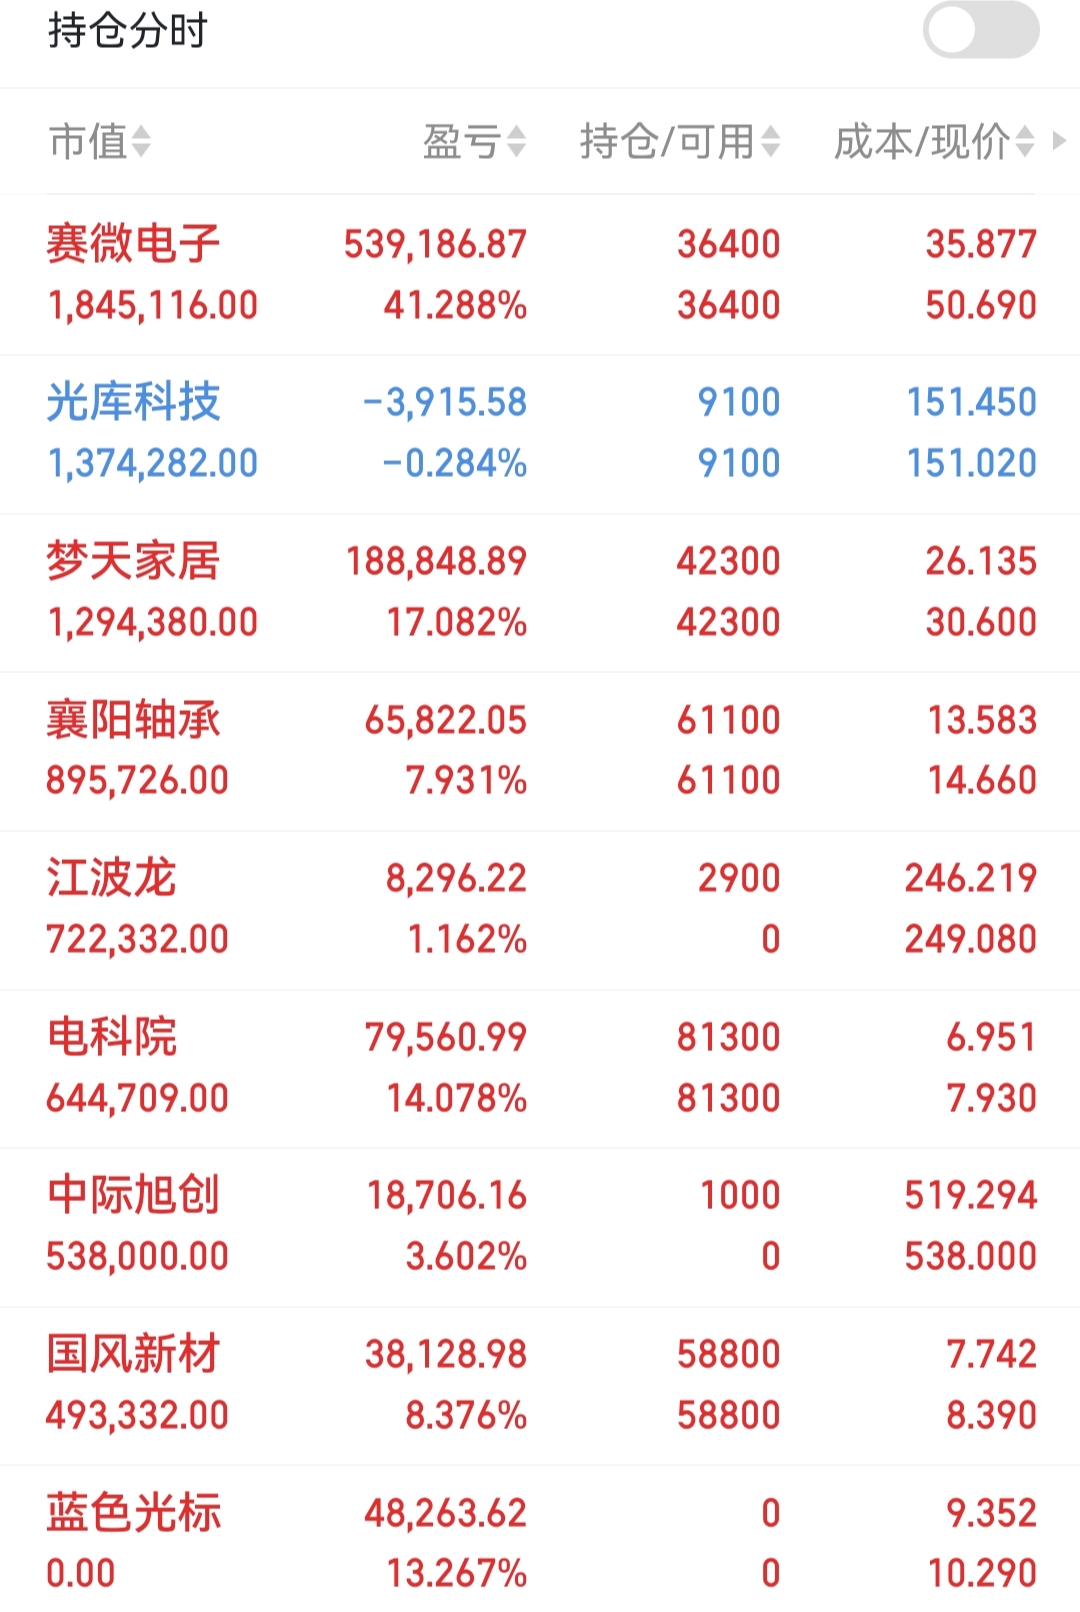Sort by 成本/现价 column arrows
This screenshot has width=1080, height=1612.
point(1025,142)
